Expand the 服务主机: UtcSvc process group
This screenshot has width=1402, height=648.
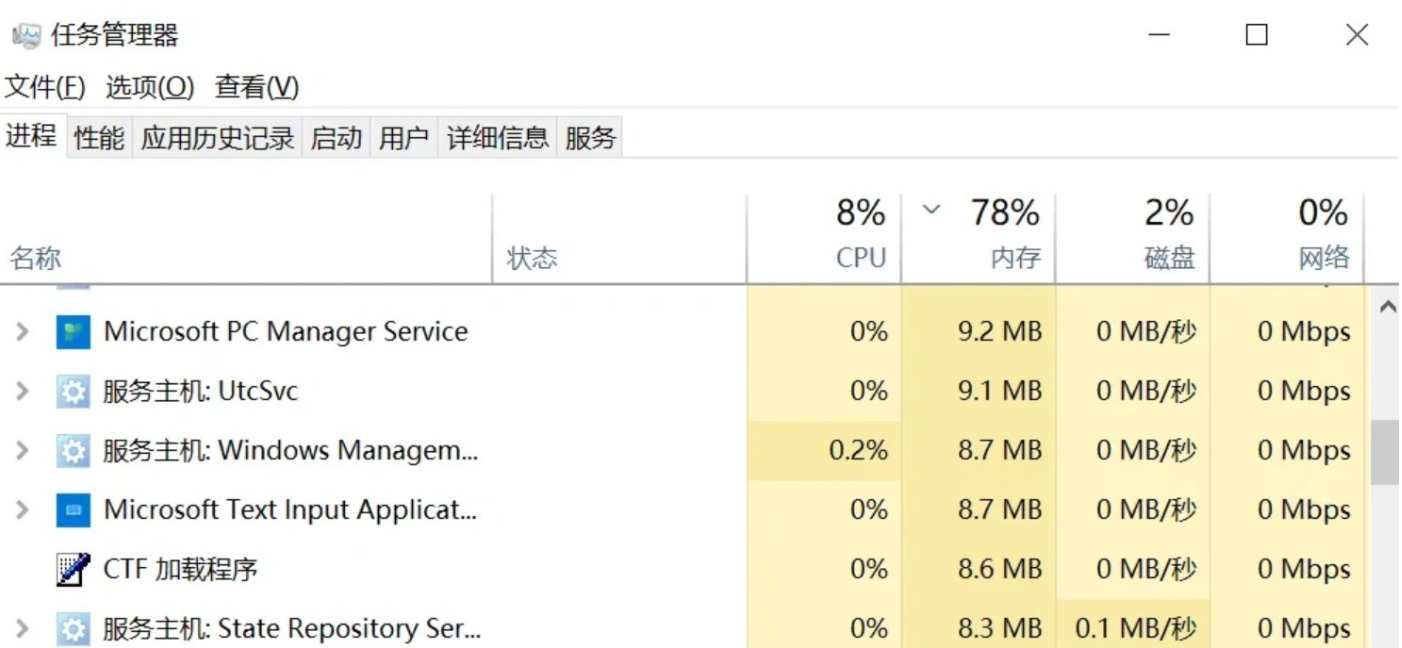tap(22, 391)
